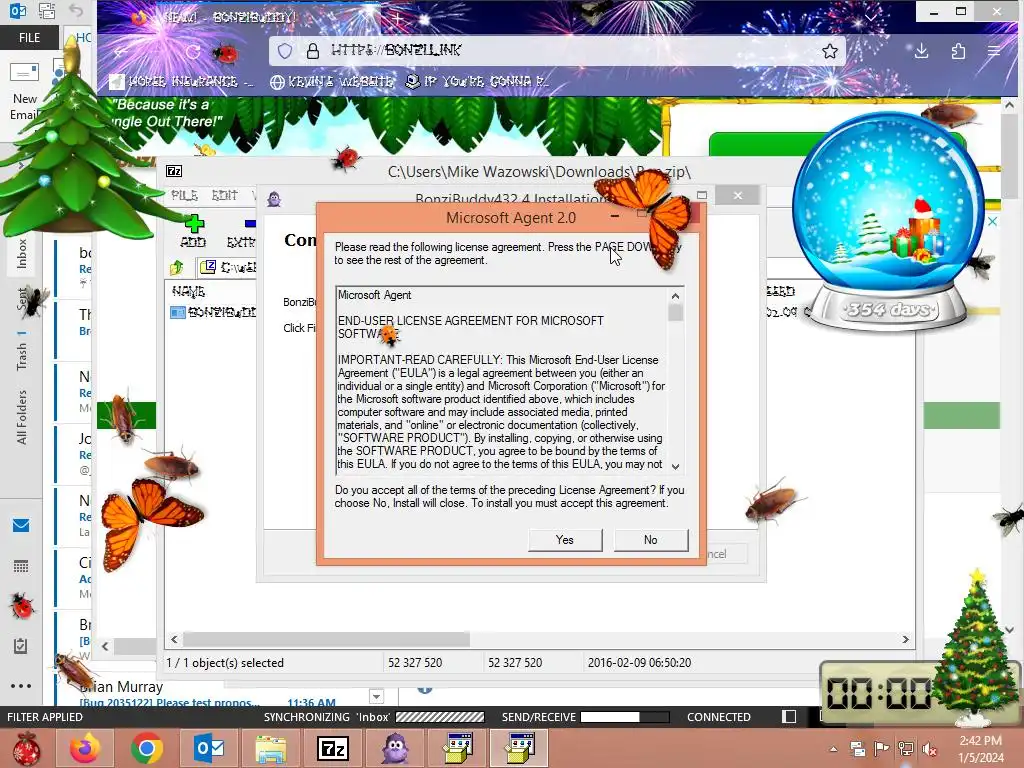Accept the license agreement with Yes
This screenshot has width=1024, height=768.
click(x=564, y=540)
